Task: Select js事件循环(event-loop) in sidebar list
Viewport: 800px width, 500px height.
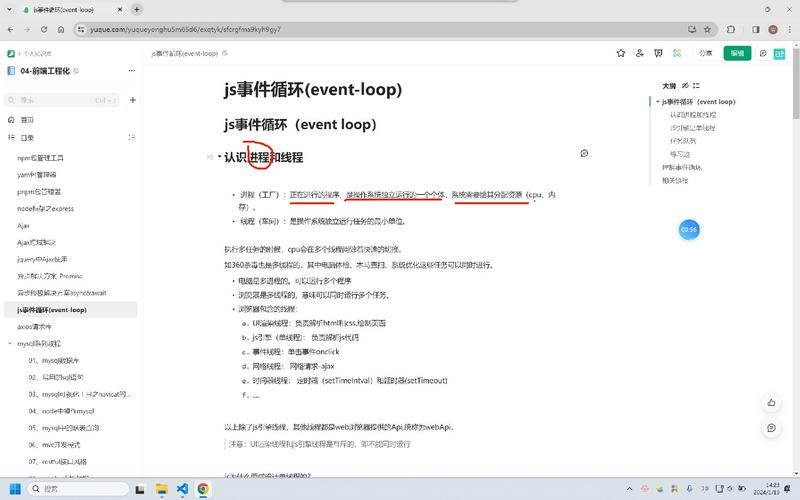Action: coord(70,310)
